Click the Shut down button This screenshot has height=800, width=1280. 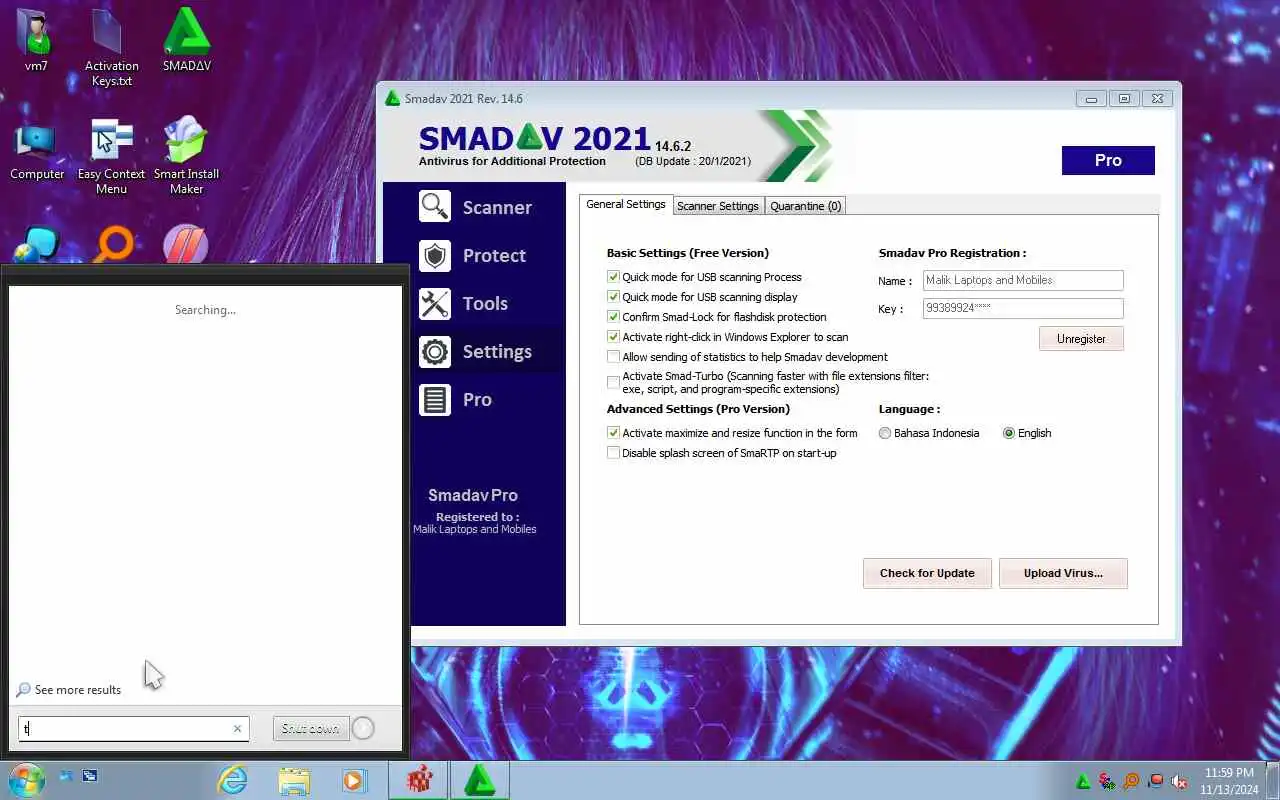310,729
